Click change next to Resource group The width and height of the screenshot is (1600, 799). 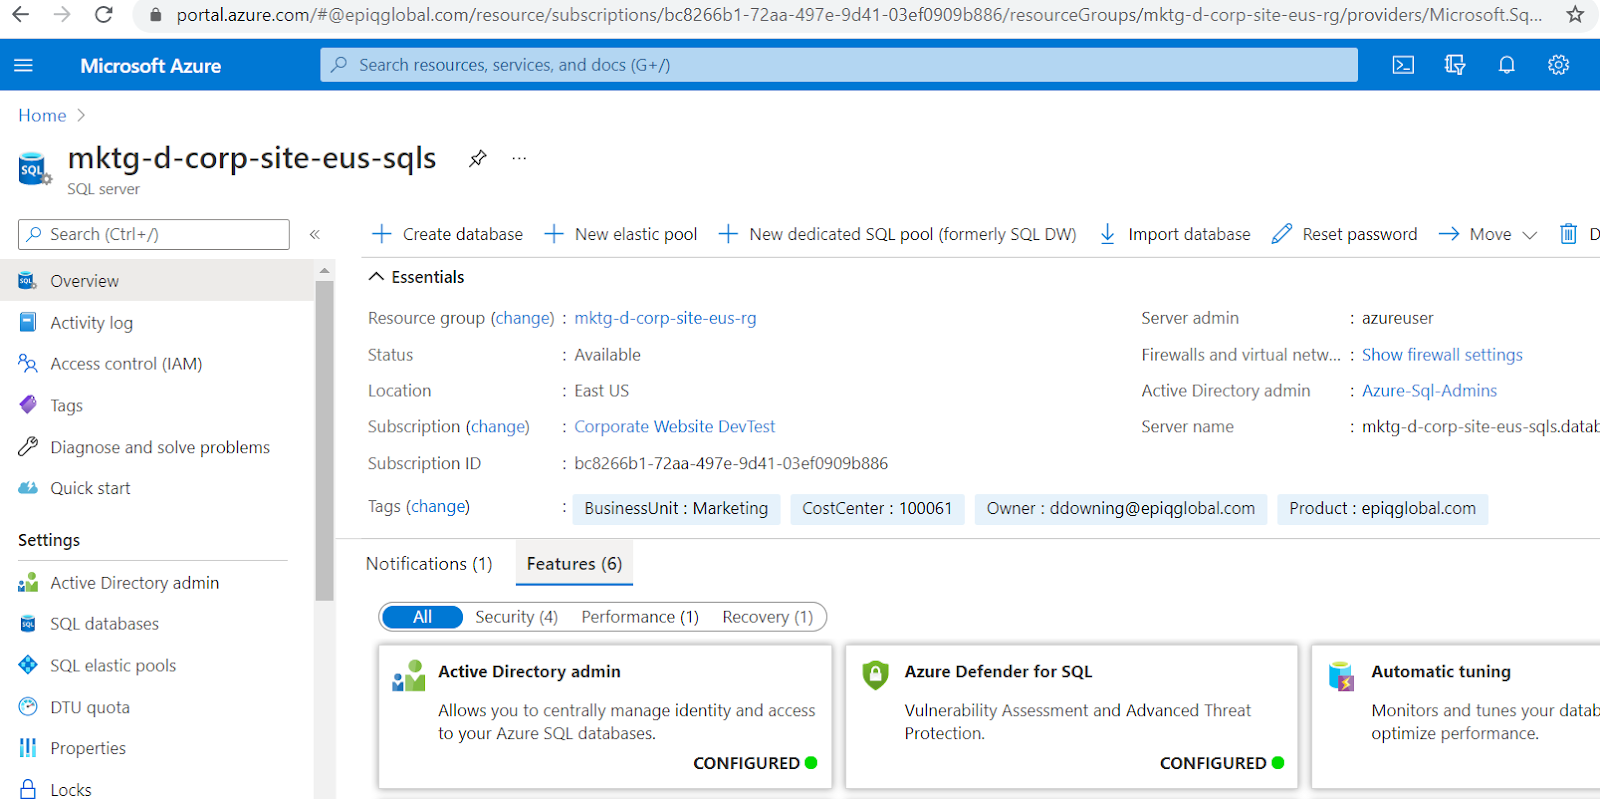coord(522,318)
